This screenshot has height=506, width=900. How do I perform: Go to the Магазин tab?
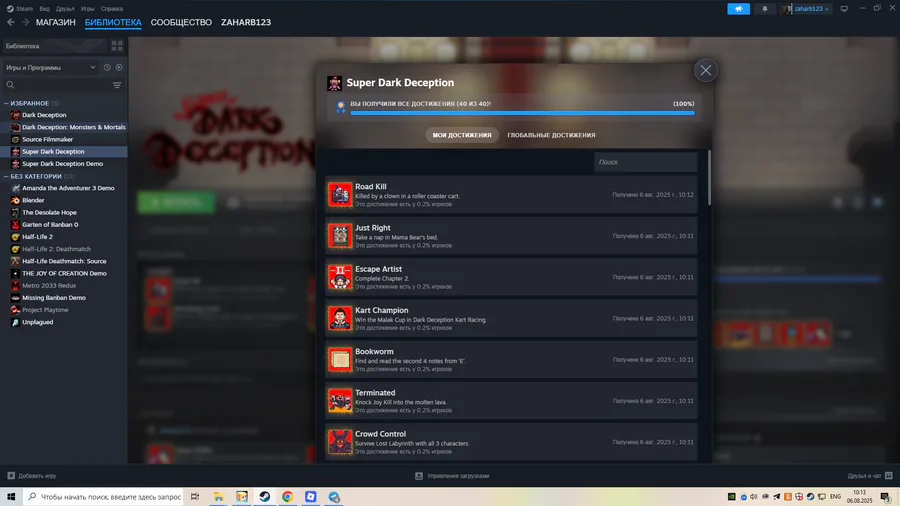(x=56, y=22)
